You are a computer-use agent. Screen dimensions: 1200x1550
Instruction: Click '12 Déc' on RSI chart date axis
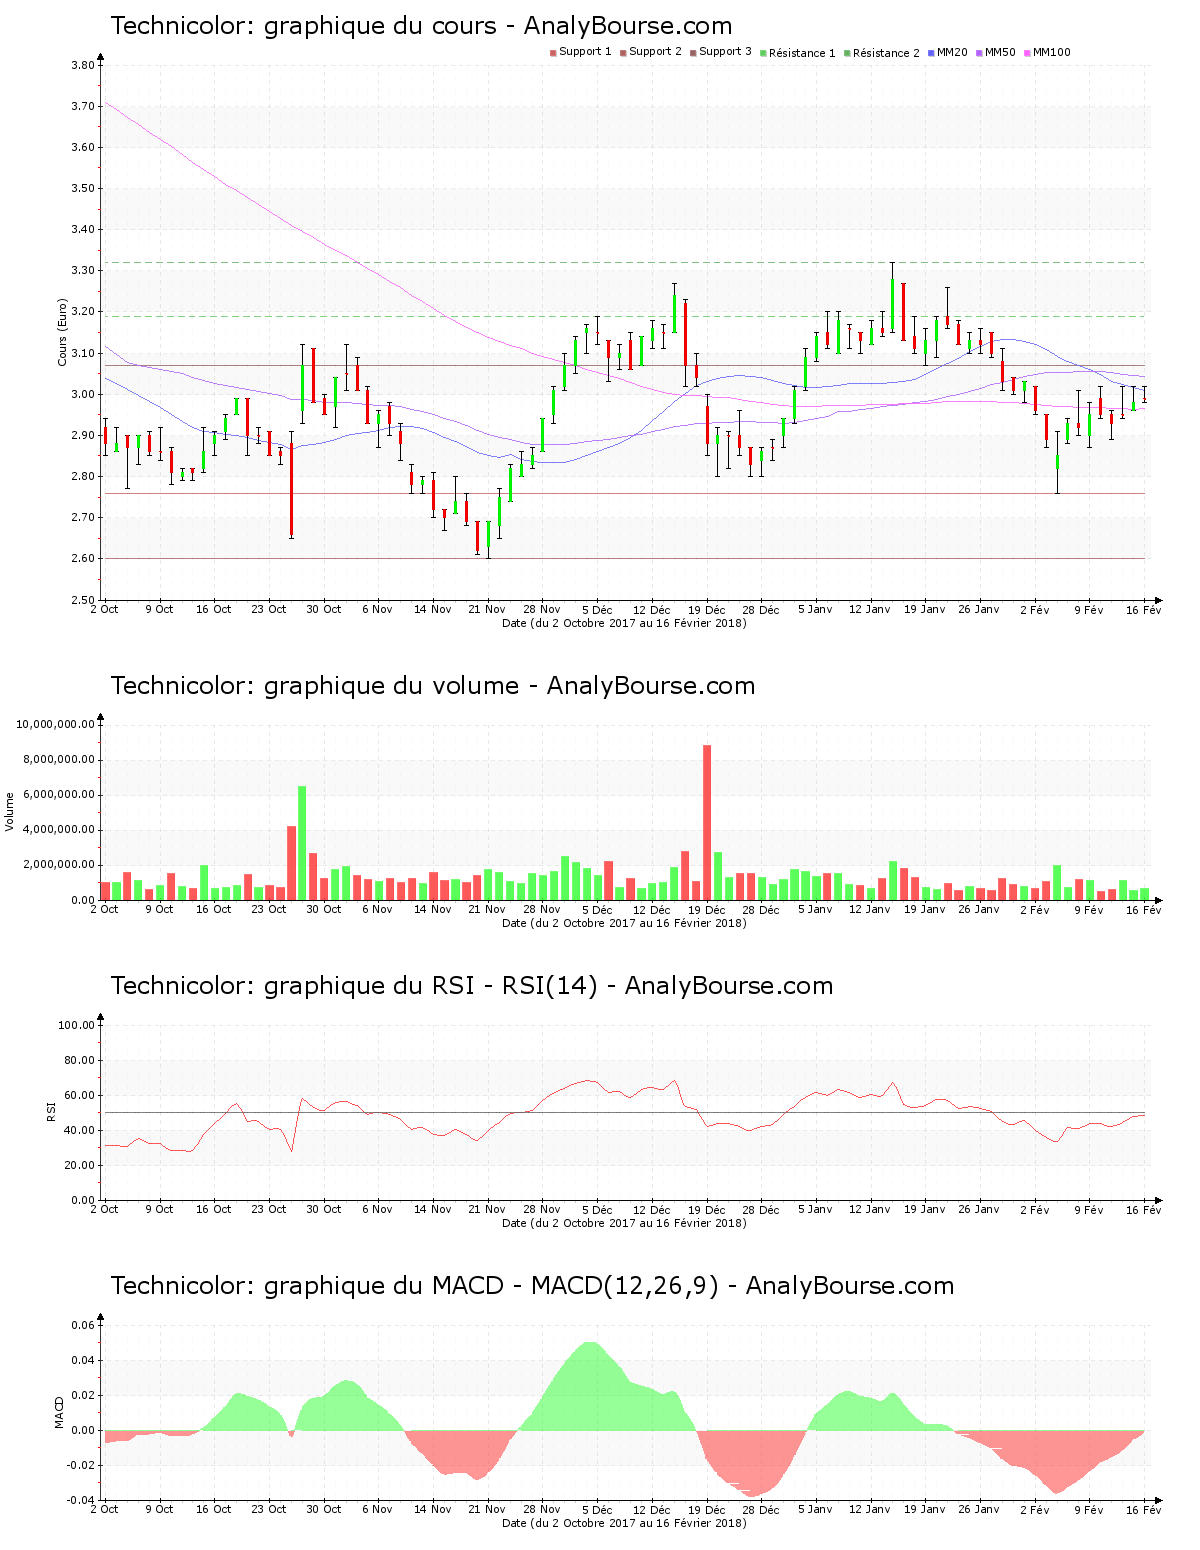pos(652,1209)
